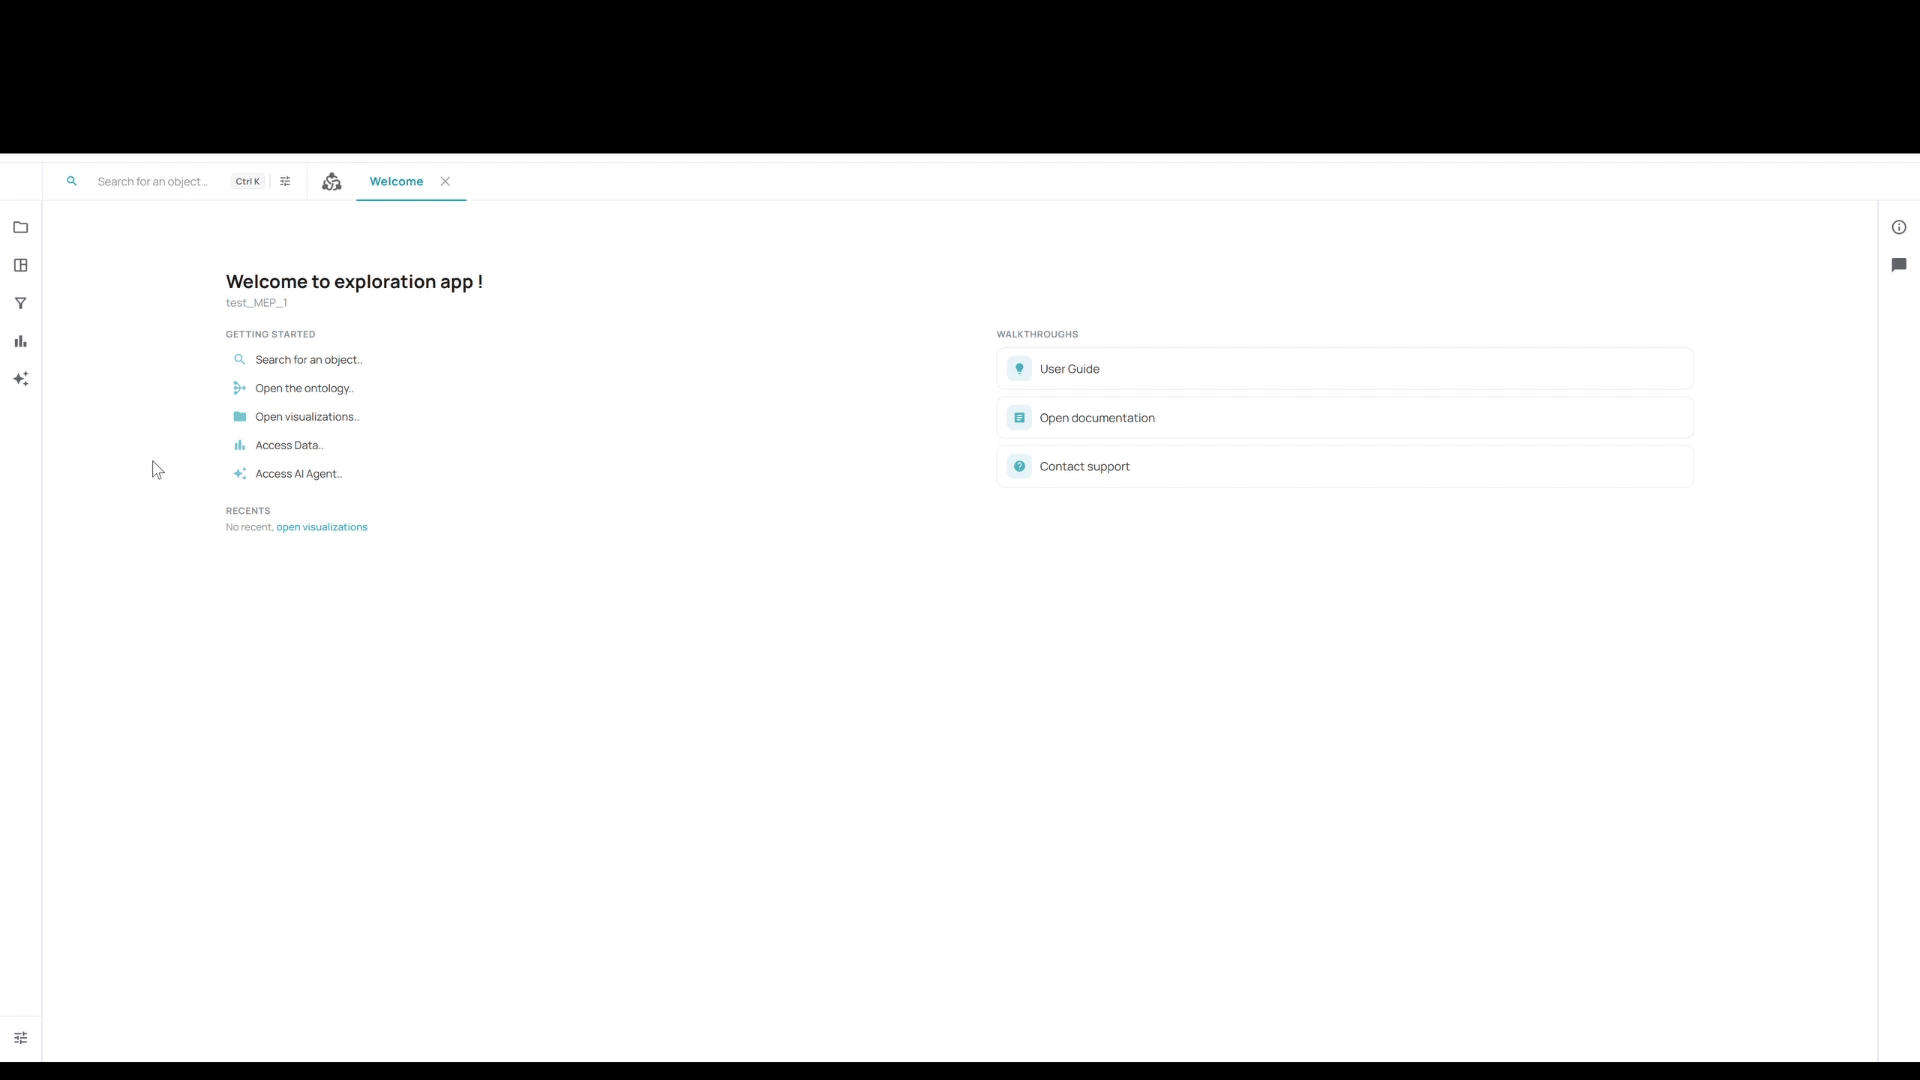Open the AI sparkle icon in sidebar
Image resolution: width=1920 pixels, height=1080 pixels.
[20, 379]
